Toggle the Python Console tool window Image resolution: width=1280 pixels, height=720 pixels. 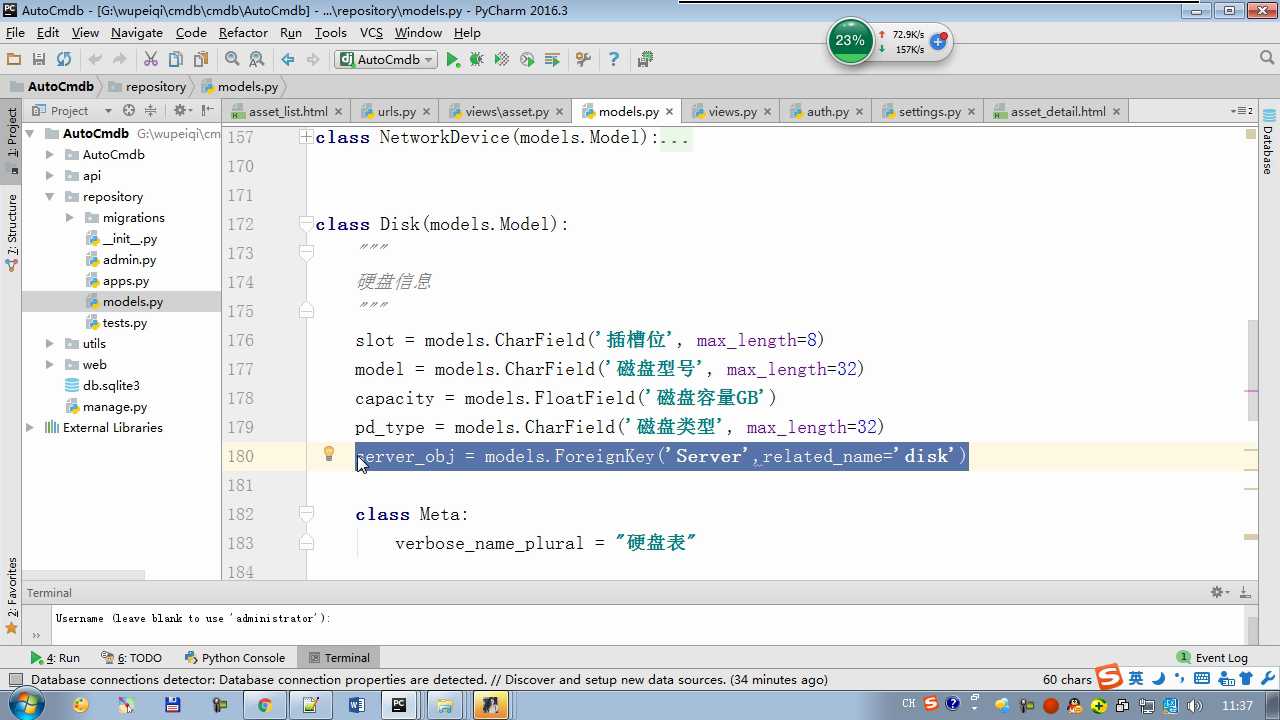(x=235, y=658)
